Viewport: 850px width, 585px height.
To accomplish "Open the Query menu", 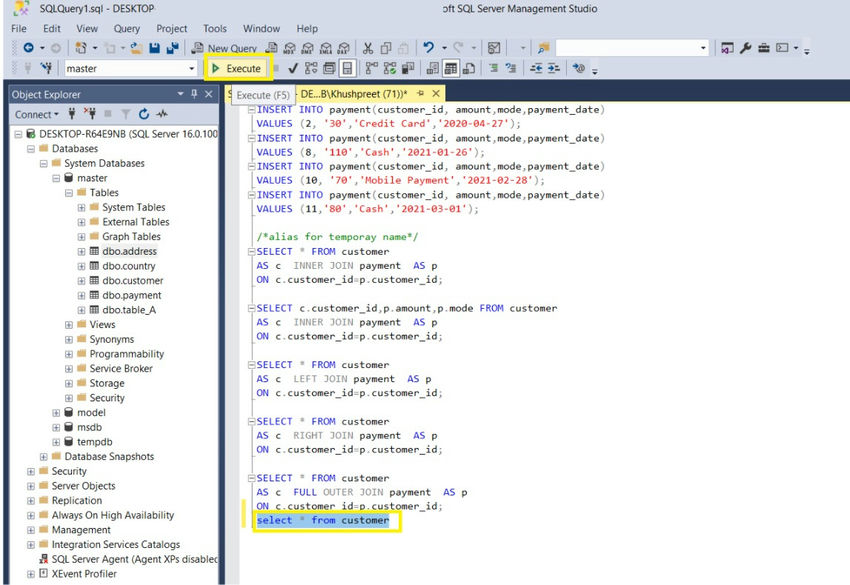I will 127,29.
